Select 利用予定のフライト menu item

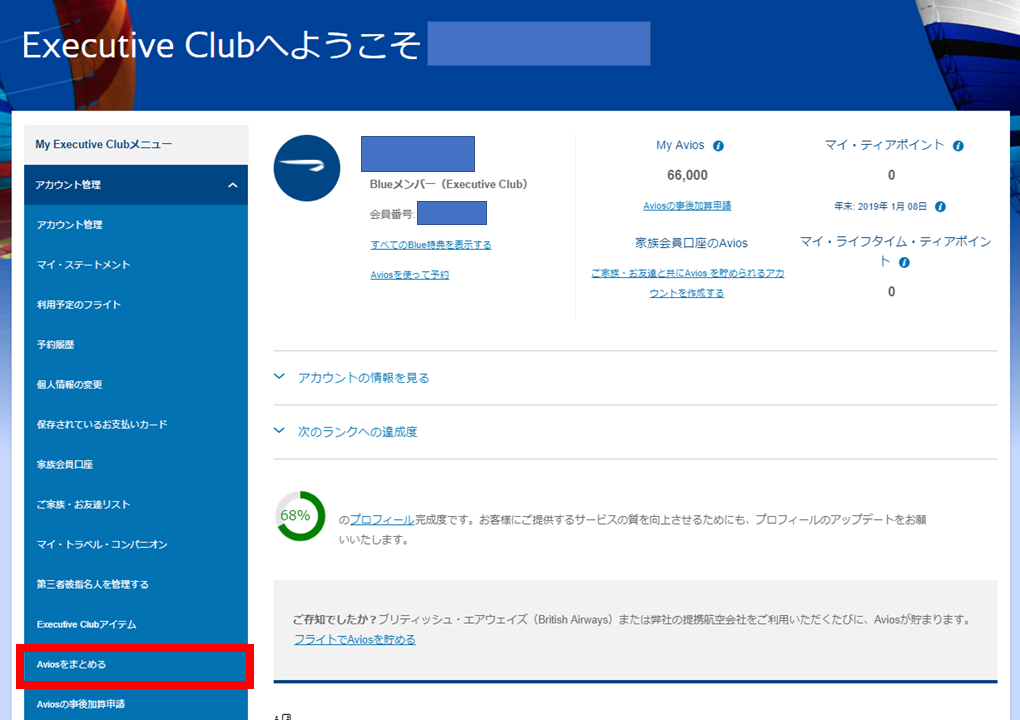(x=136, y=304)
